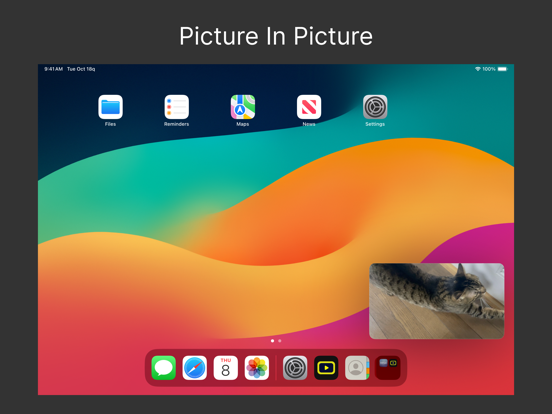Open the Files app on home screen
Screen dimensions: 552x414
[x=111, y=107]
